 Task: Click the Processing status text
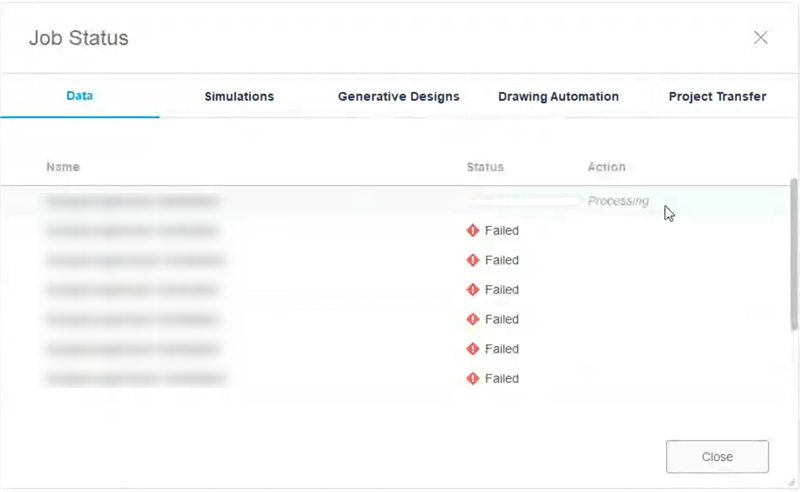point(618,201)
